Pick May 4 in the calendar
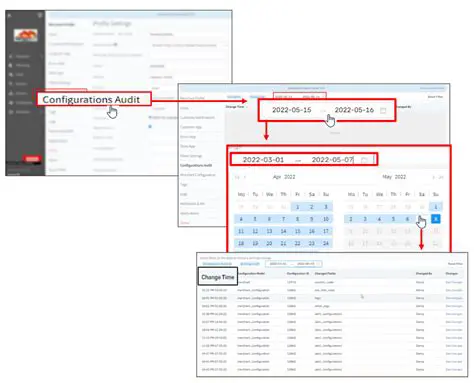Image resolution: width=474 pixels, height=383 pixels. click(379, 219)
